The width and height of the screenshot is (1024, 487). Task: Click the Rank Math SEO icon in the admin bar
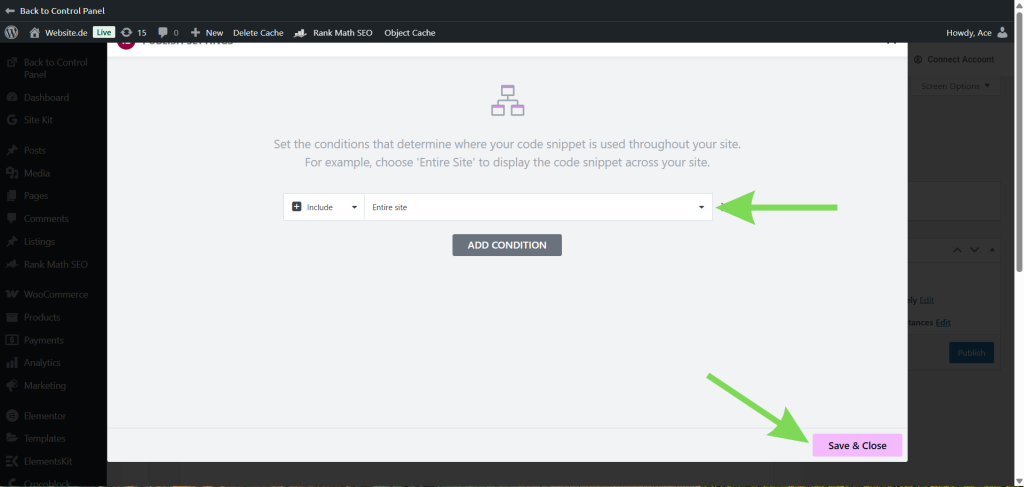point(300,33)
